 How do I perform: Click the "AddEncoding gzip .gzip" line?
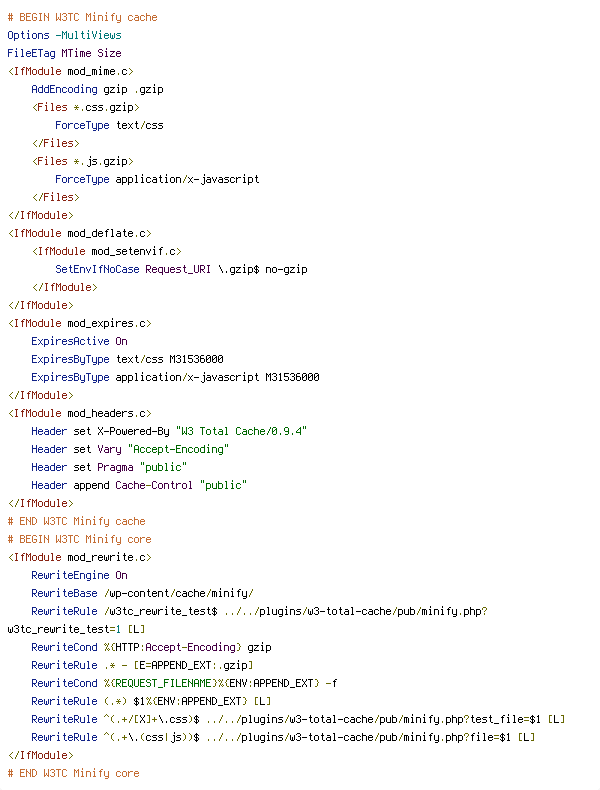click(x=97, y=89)
